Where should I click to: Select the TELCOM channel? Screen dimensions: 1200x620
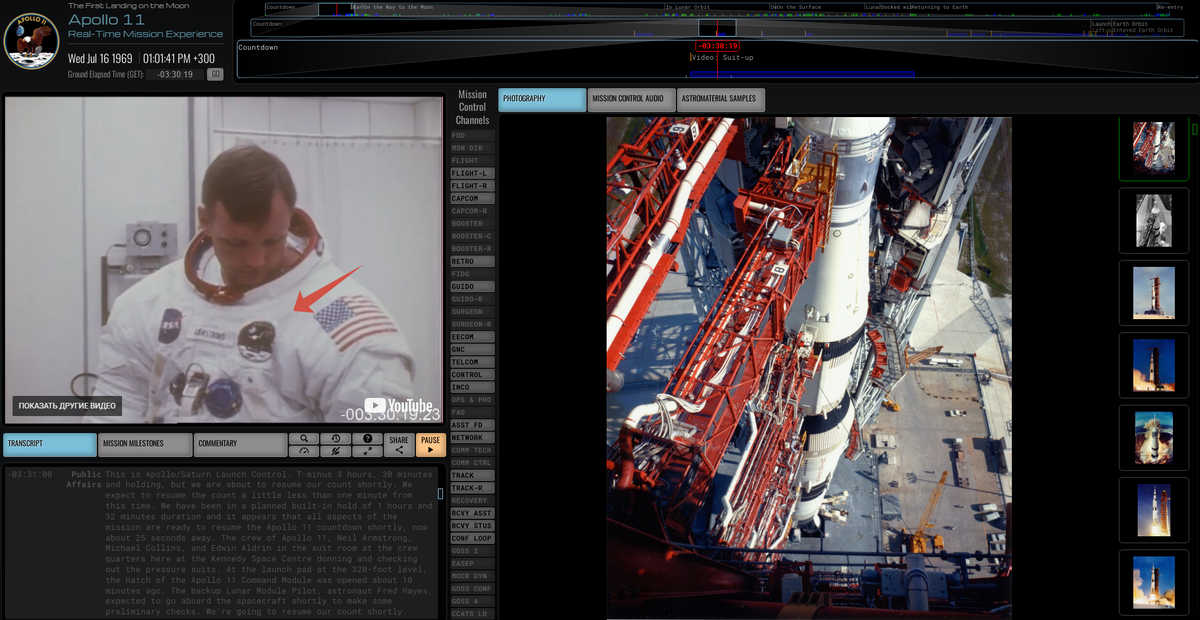tap(472, 362)
